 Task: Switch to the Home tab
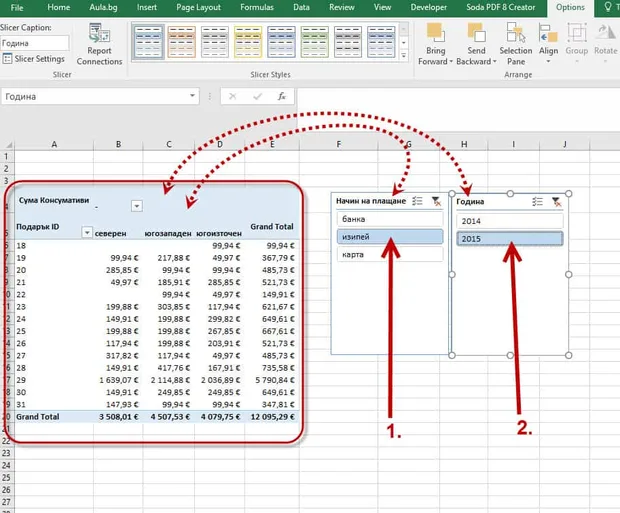[x=59, y=8]
